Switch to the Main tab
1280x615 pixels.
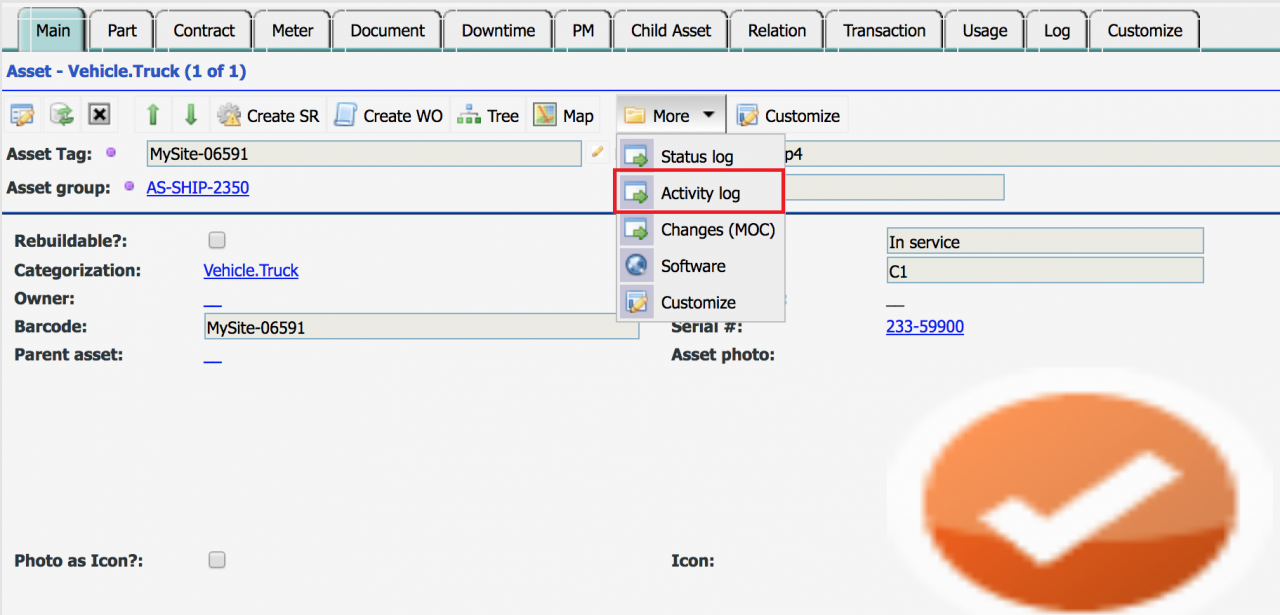pyautogui.click(x=51, y=30)
